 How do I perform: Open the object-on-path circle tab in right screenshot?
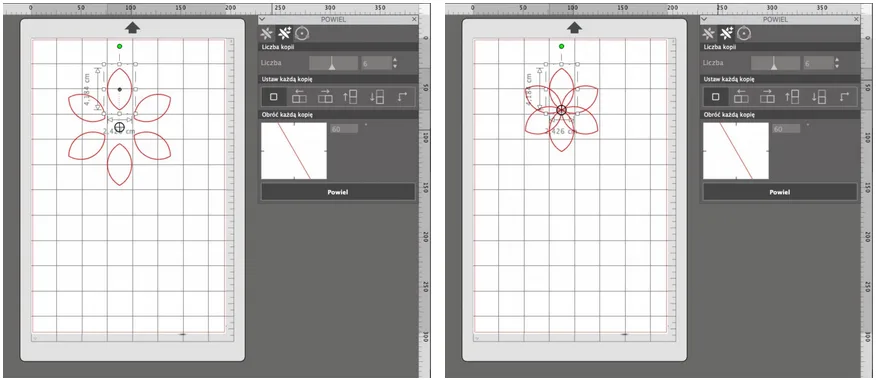744,34
